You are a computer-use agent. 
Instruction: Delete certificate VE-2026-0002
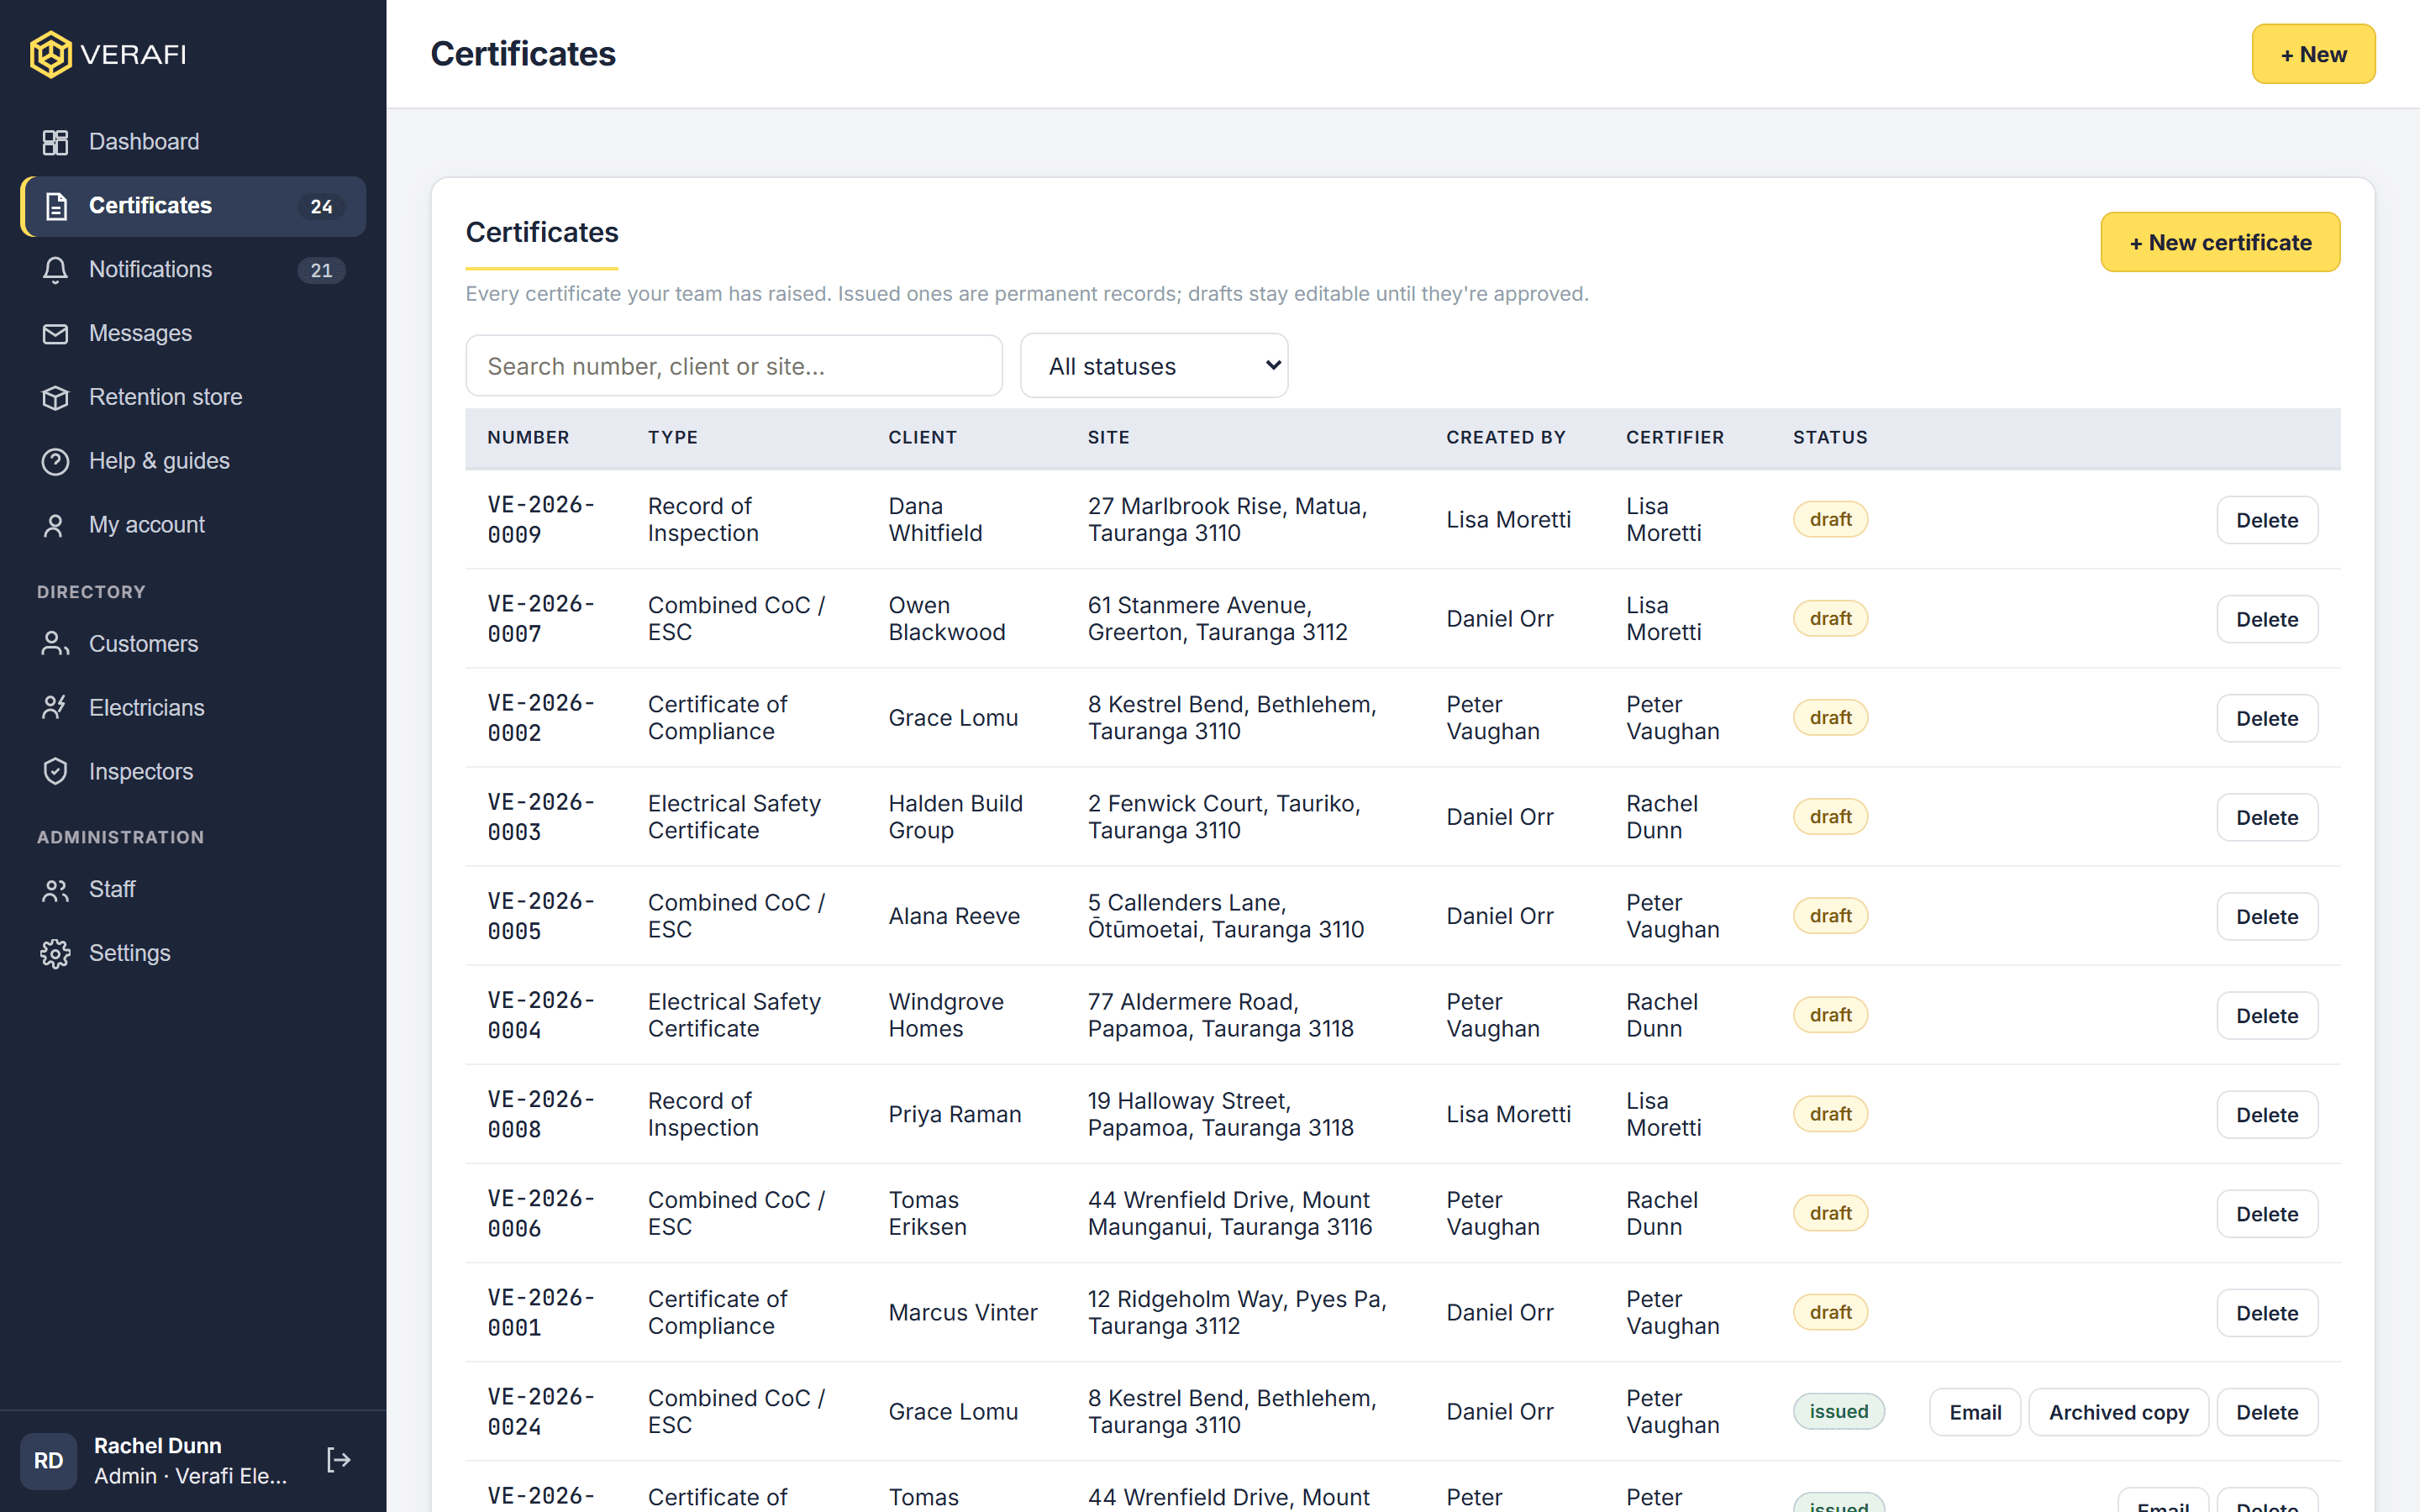click(x=2267, y=718)
